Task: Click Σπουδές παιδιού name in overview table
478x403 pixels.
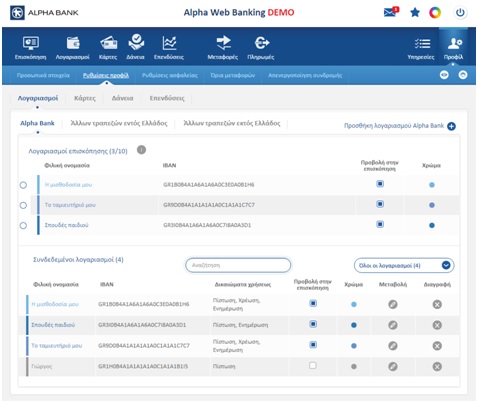Action: click(x=66, y=225)
